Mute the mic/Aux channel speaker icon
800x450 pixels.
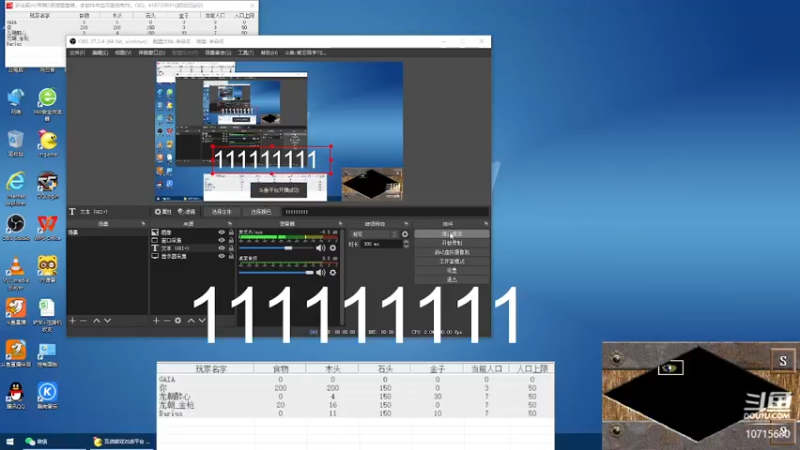320,248
